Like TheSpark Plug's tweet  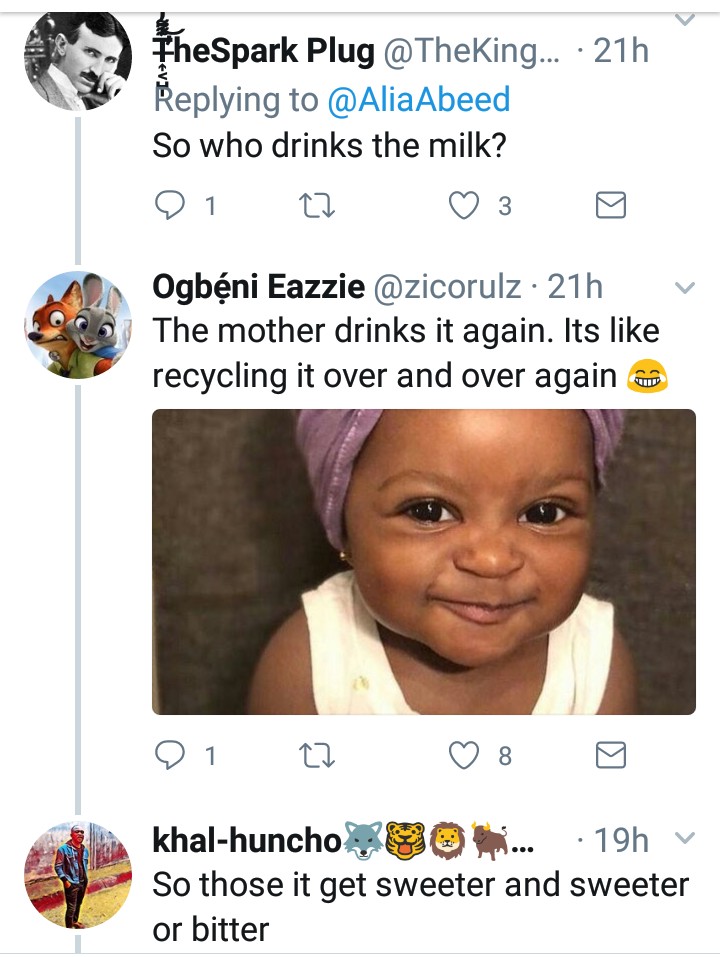pos(464,205)
